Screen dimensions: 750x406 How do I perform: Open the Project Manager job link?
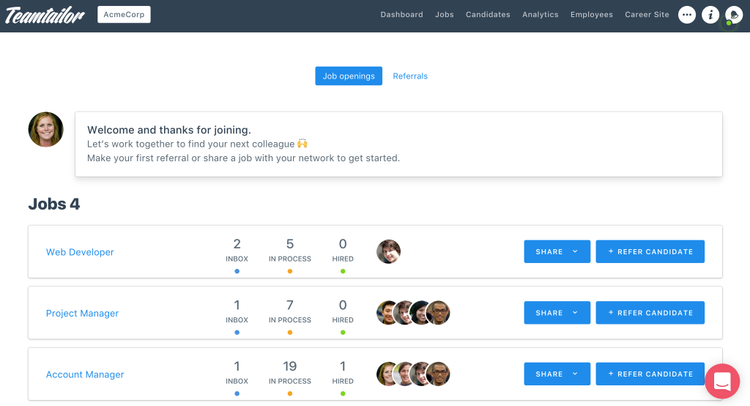(82, 313)
